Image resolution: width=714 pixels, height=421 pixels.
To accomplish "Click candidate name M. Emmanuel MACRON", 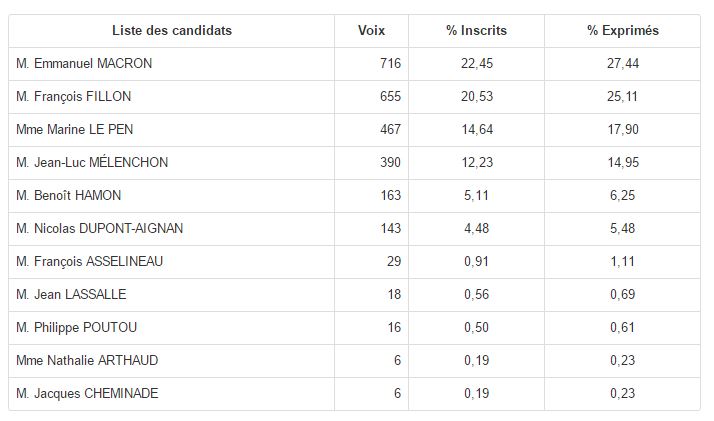I will pyautogui.click(x=84, y=64).
